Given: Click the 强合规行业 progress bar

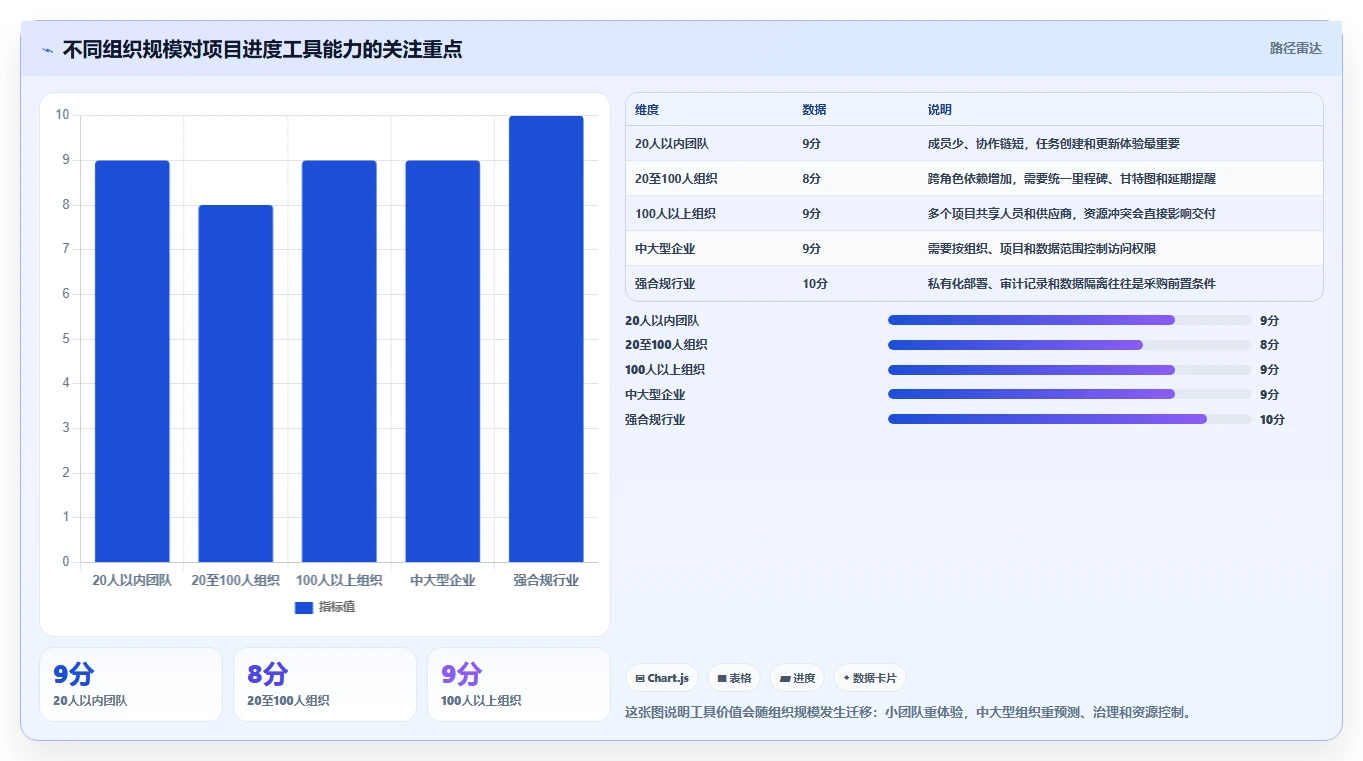Looking at the screenshot, I should [1070, 419].
